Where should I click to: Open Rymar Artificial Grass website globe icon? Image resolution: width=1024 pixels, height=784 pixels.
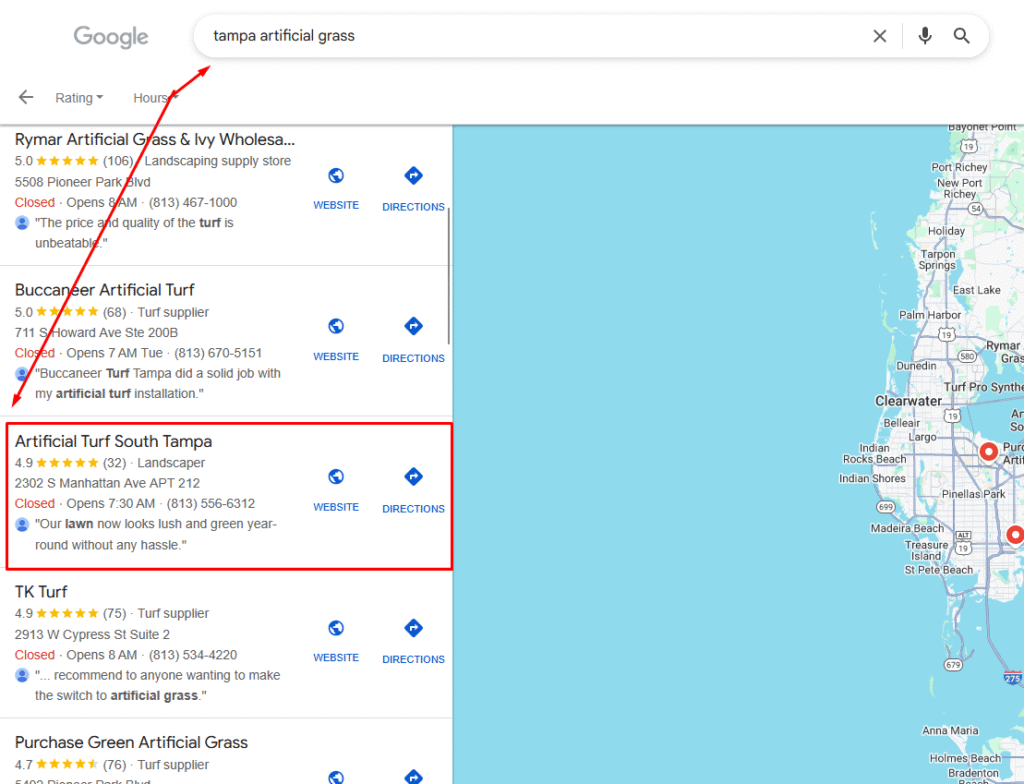click(x=336, y=176)
